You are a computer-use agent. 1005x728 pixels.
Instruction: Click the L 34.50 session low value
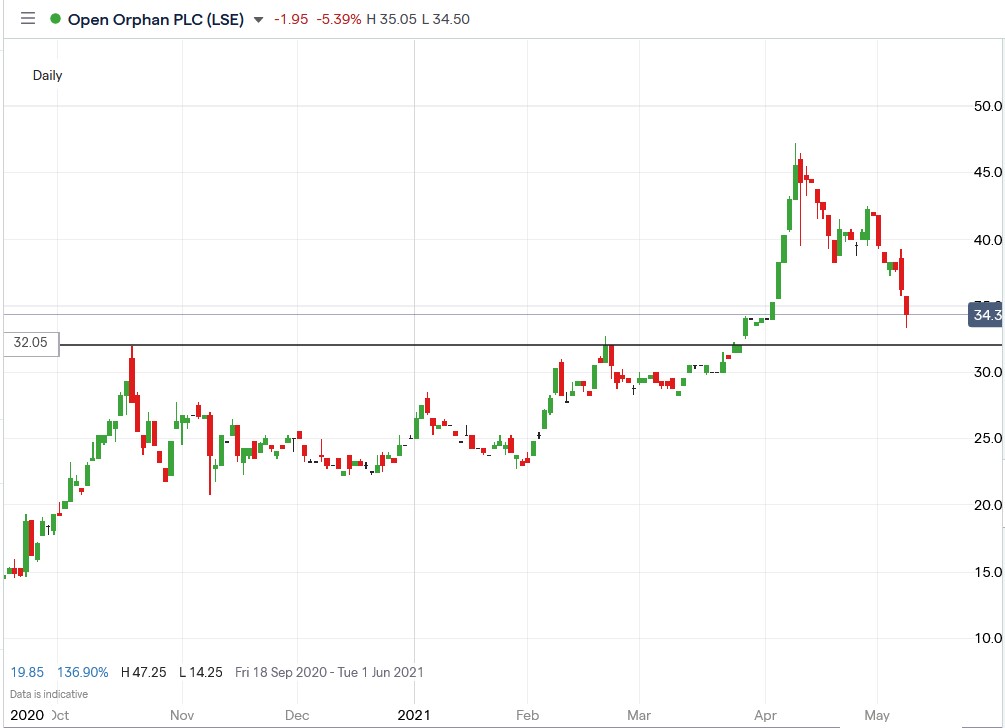pos(445,19)
